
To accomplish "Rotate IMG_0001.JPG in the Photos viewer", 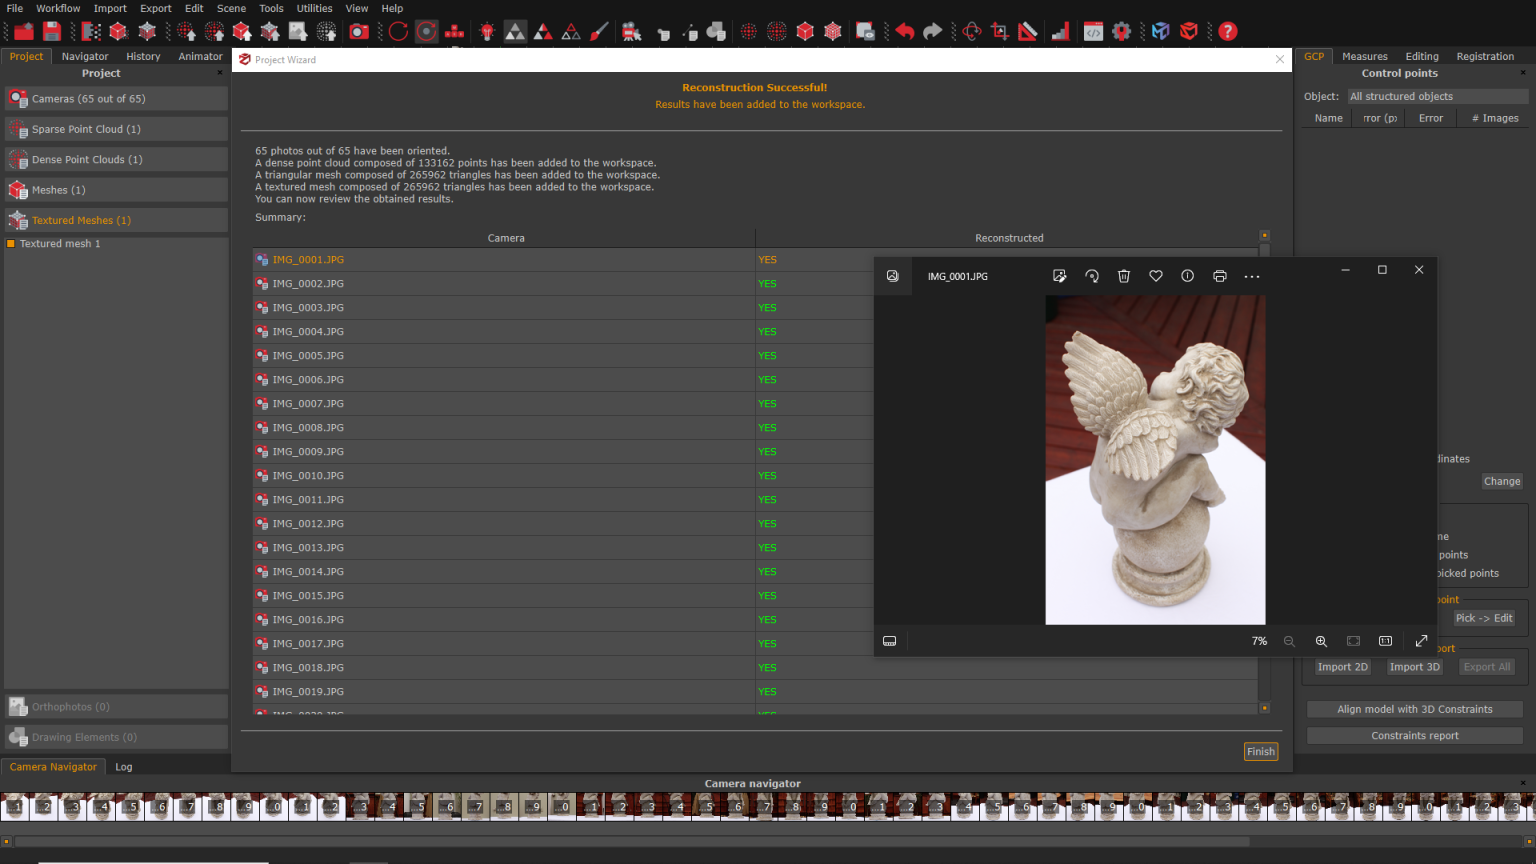I will (x=1092, y=276).
